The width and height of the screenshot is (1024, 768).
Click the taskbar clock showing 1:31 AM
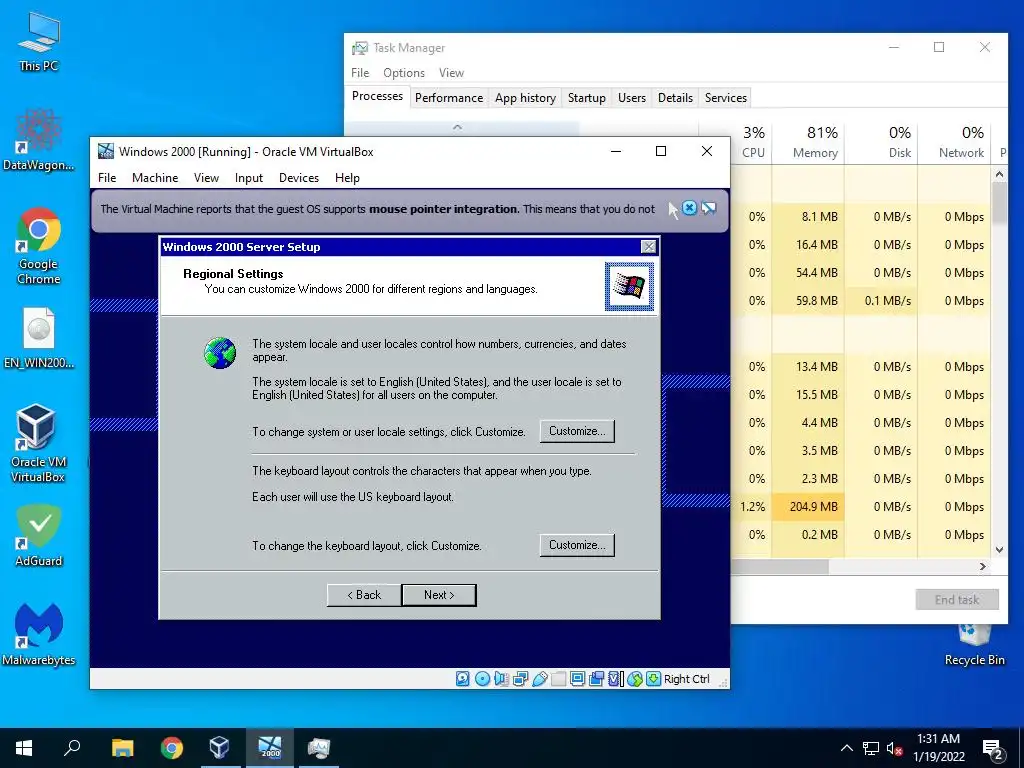click(x=938, y=748)
